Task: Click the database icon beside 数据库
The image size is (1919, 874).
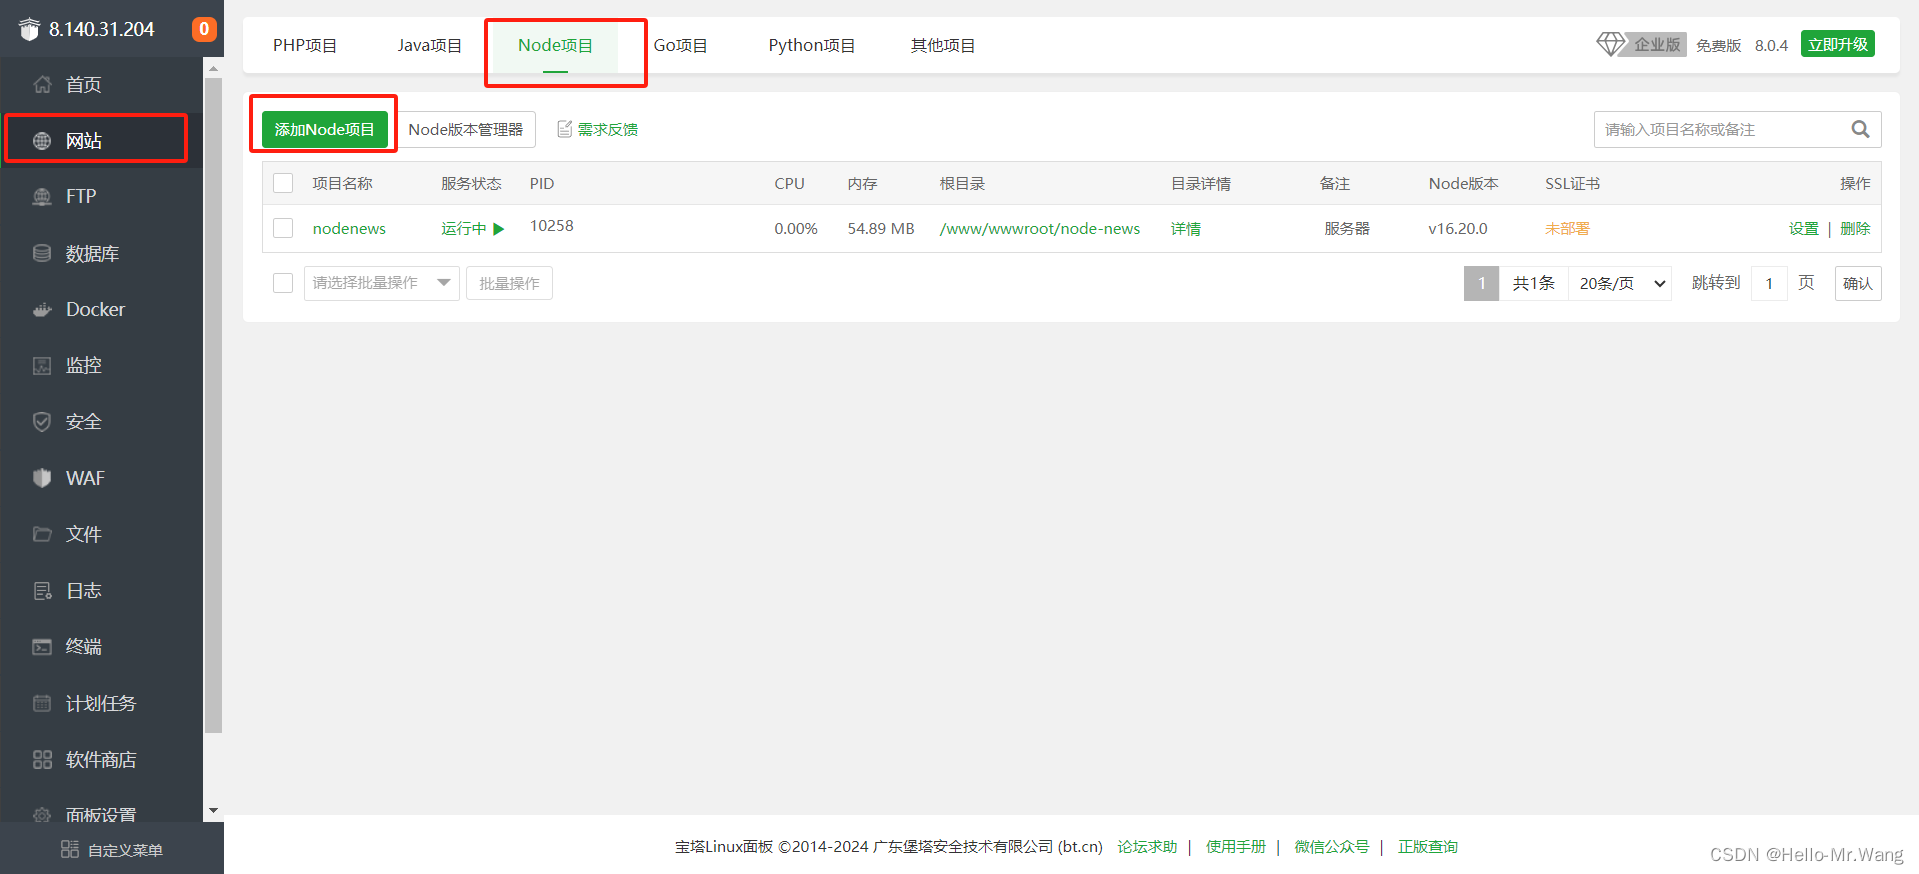Action: [42, 253]
